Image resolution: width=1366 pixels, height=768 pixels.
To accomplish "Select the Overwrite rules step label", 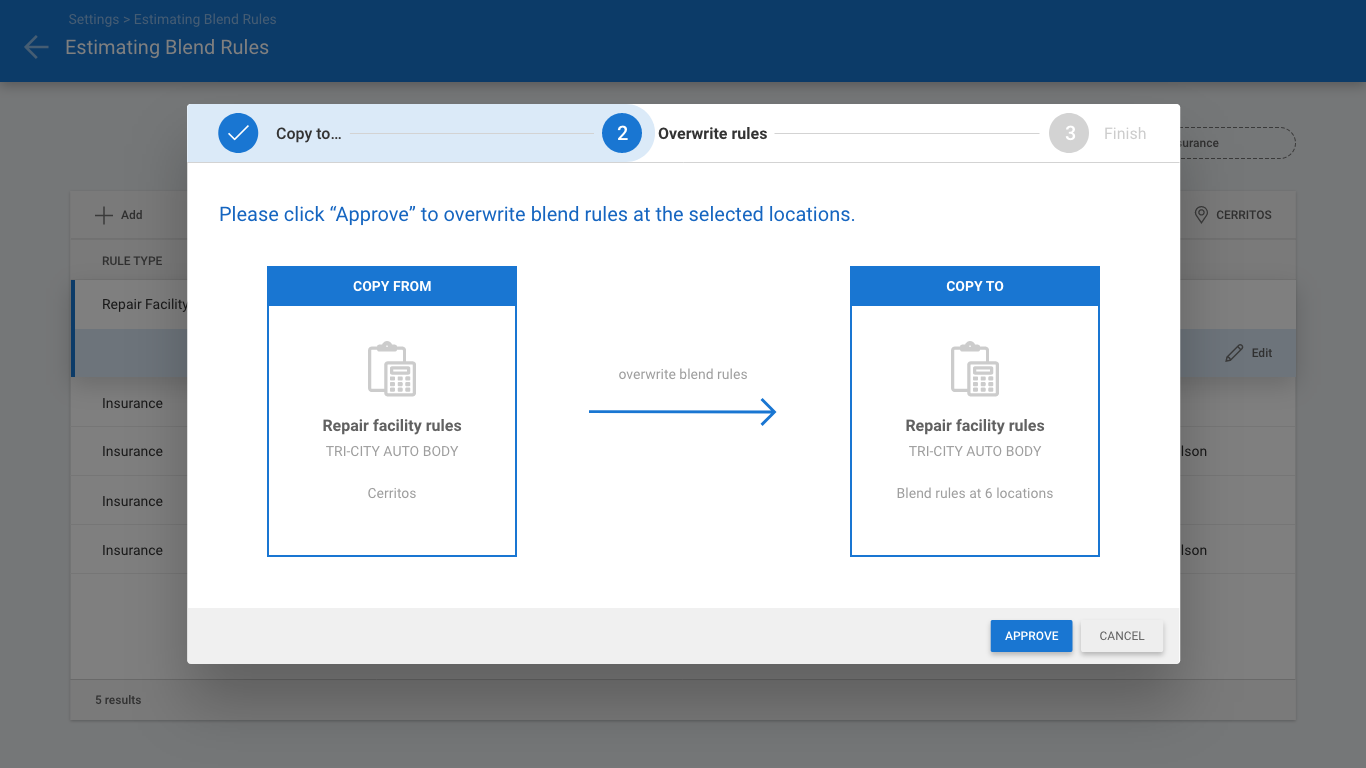I will (712, 134).
